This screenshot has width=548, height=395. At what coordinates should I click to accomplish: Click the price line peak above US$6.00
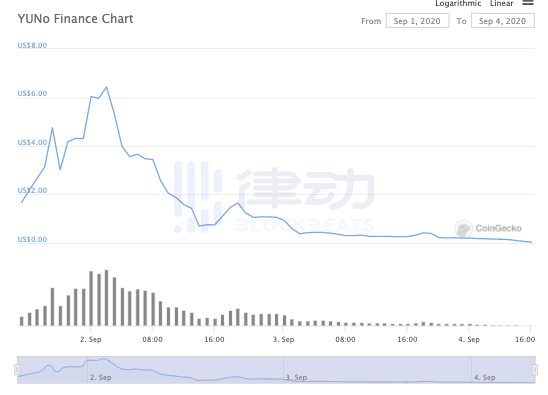pos(106,87)
